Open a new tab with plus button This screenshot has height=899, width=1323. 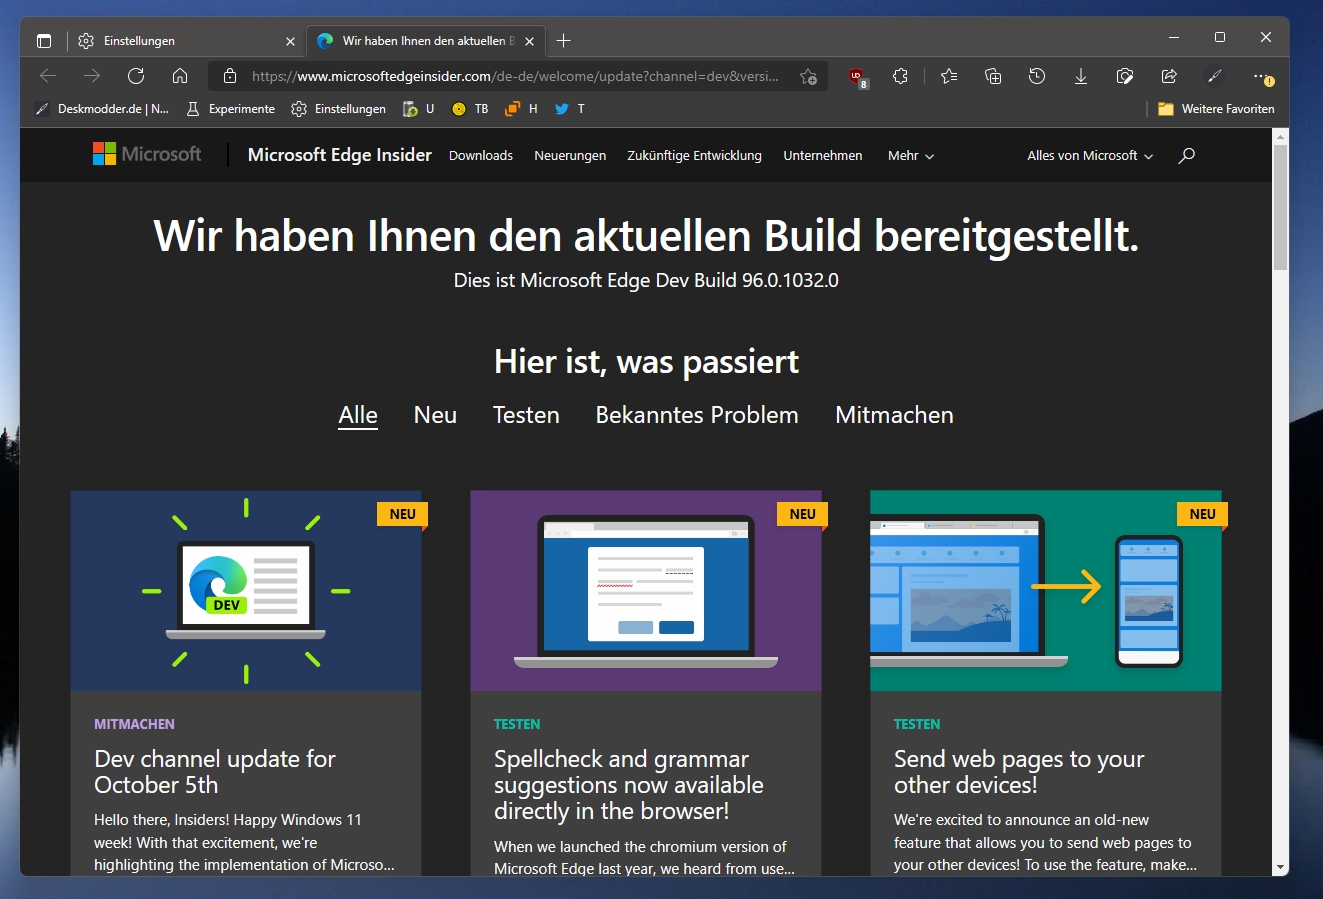563,41
